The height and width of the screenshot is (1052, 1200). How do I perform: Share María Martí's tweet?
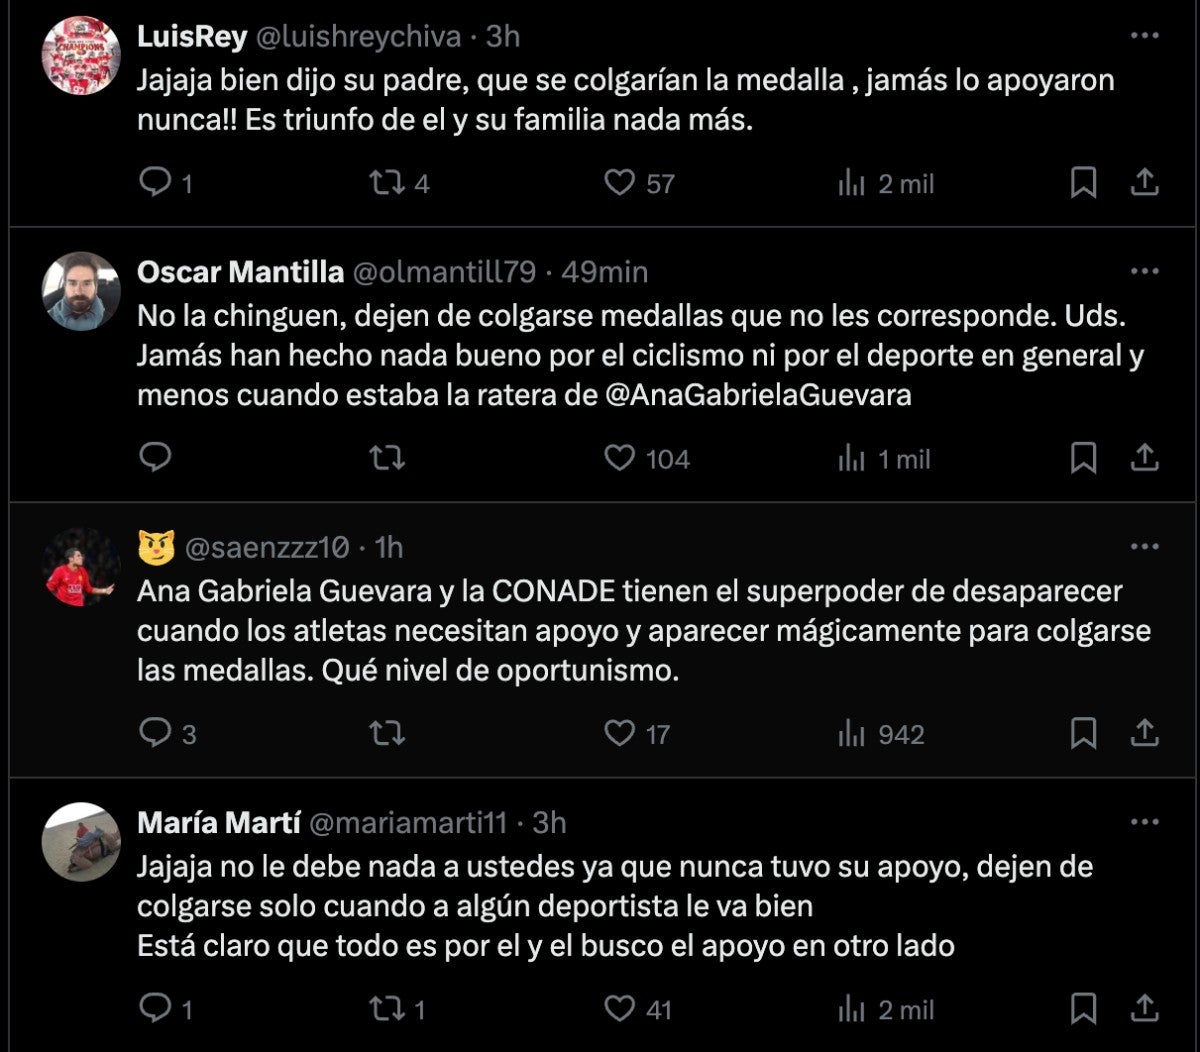tap(1144, 1009)
